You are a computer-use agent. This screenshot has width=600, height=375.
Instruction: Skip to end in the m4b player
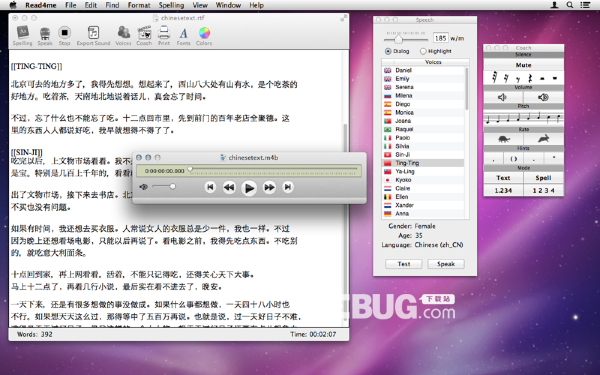pyautogui.click(x=288, y=187)
